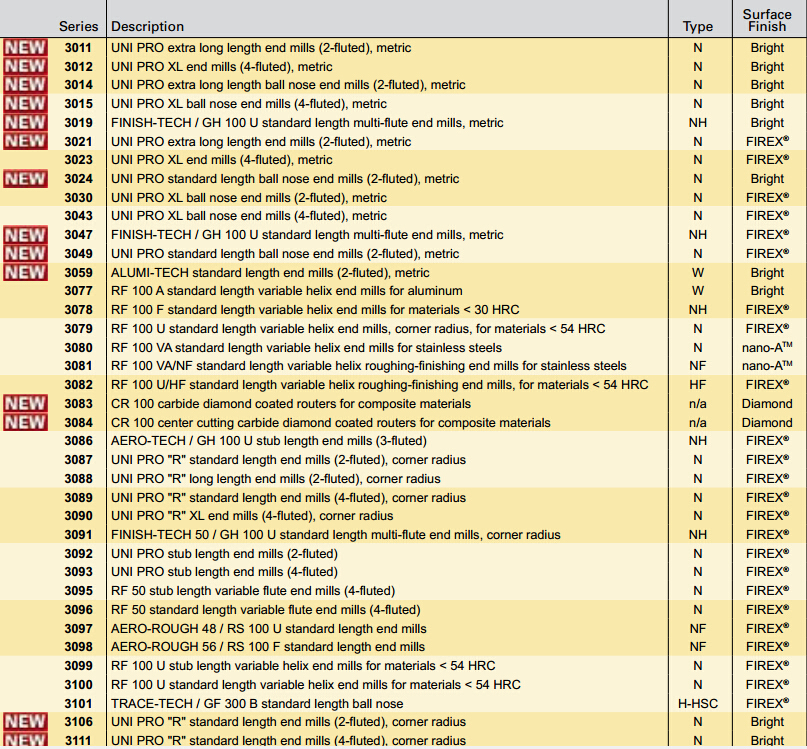Select series number 3086
This screenshot has height=749, width=807.
(x=78, y=441)
